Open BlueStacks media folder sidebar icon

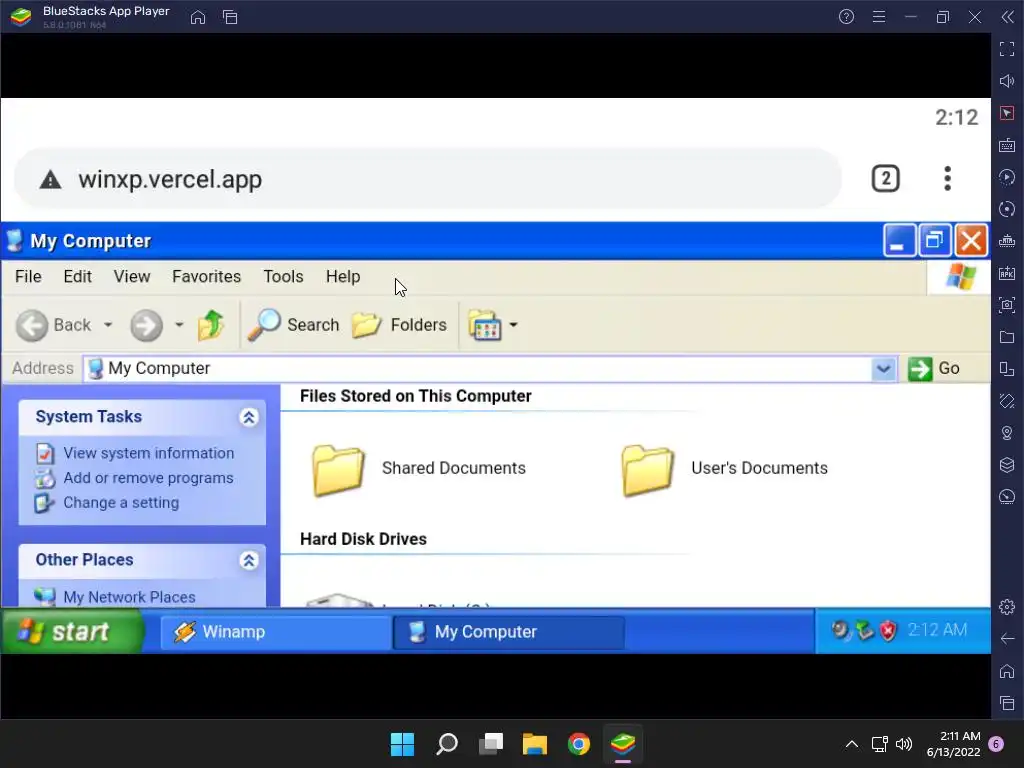(x=1007, y=337)
